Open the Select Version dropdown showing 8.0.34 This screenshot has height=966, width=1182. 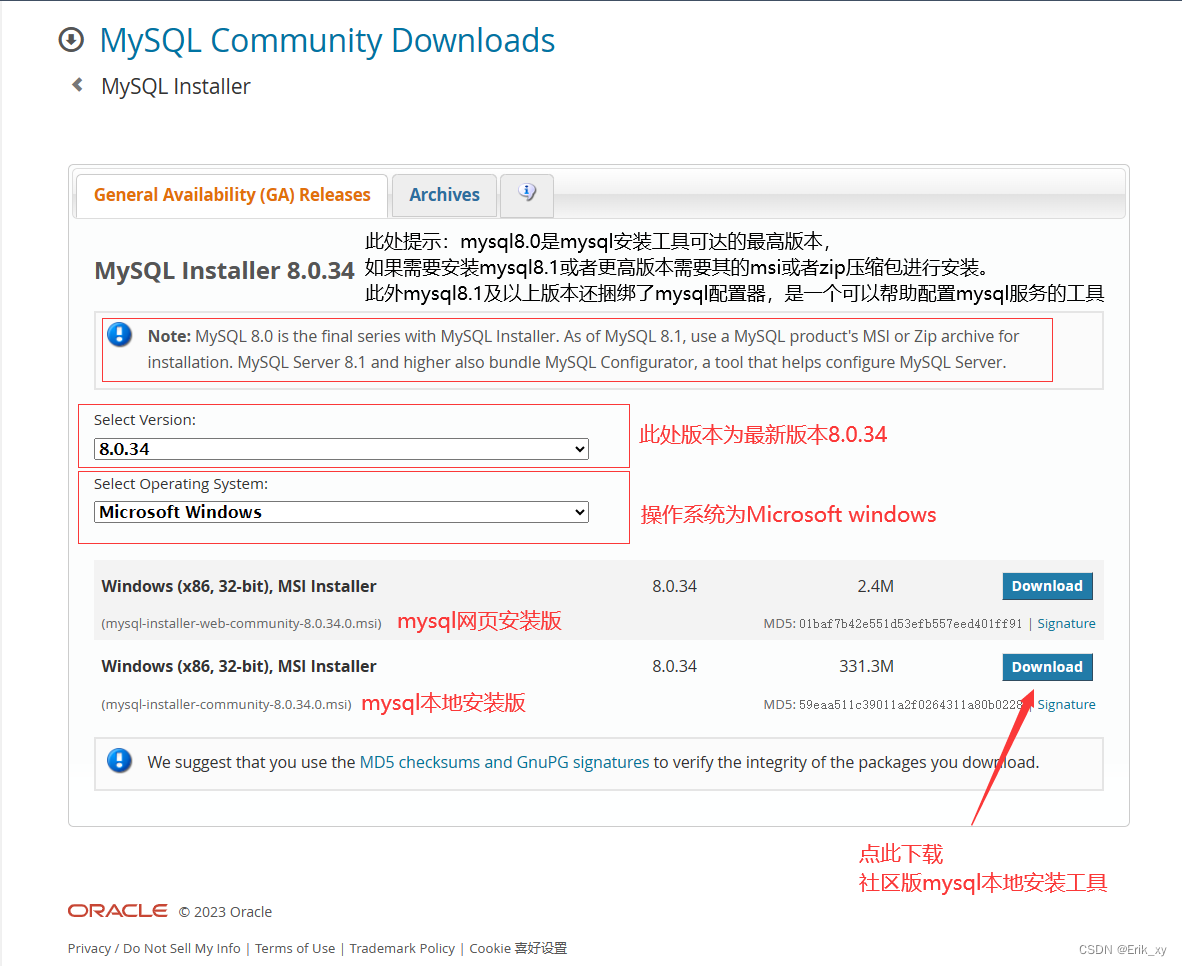pyautogui.click(x=341, y=449)
